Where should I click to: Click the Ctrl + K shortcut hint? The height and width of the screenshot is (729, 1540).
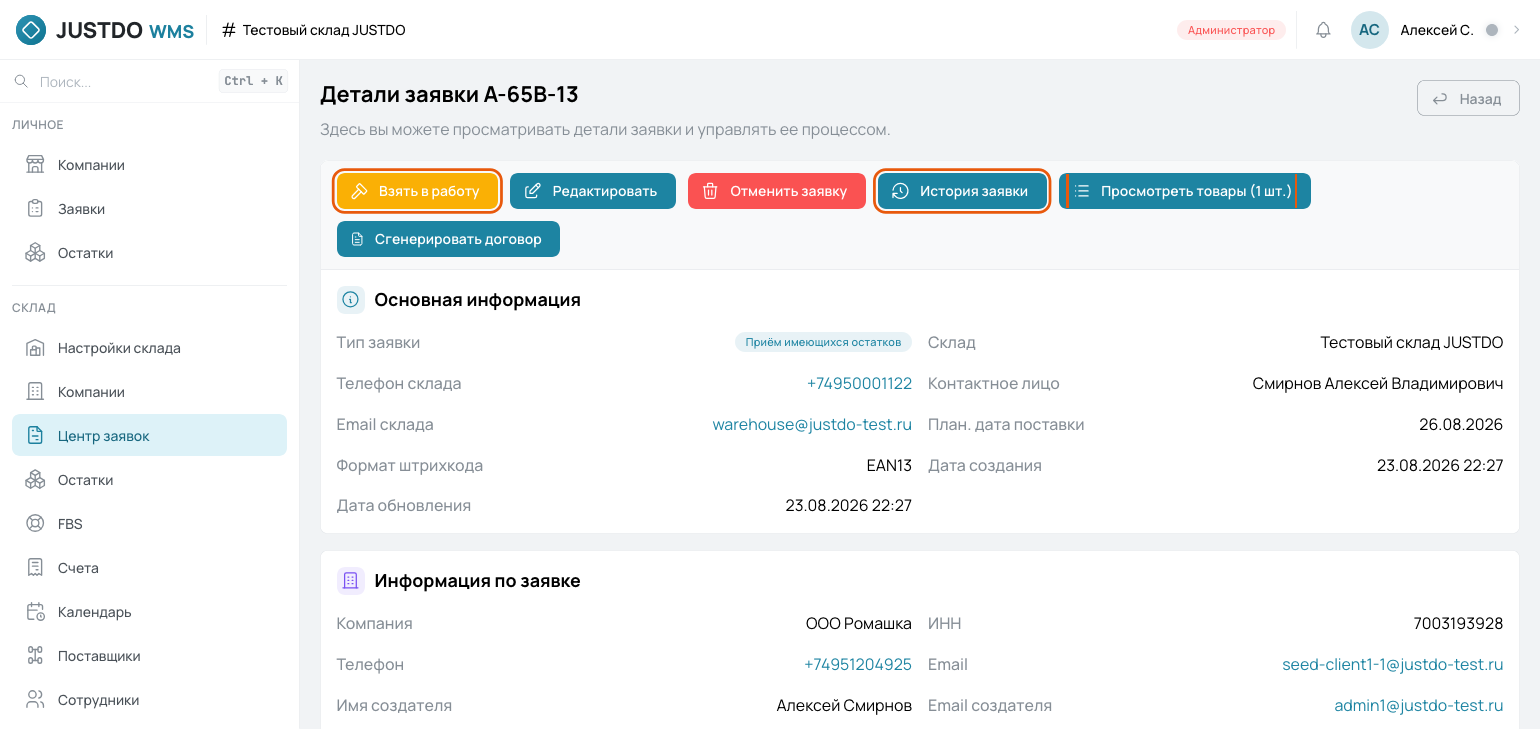[x=253, y=81]
